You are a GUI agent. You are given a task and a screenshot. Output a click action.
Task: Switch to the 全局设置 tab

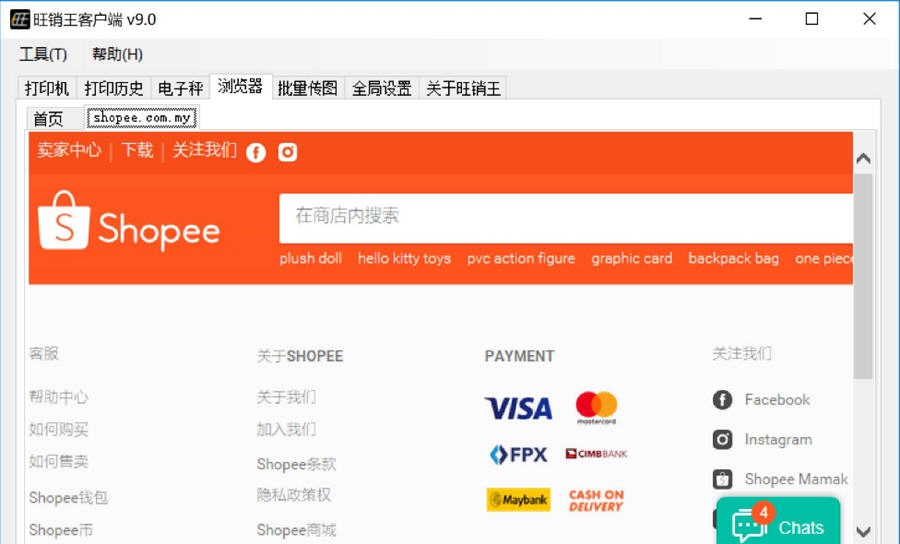(x=382, y=88)
